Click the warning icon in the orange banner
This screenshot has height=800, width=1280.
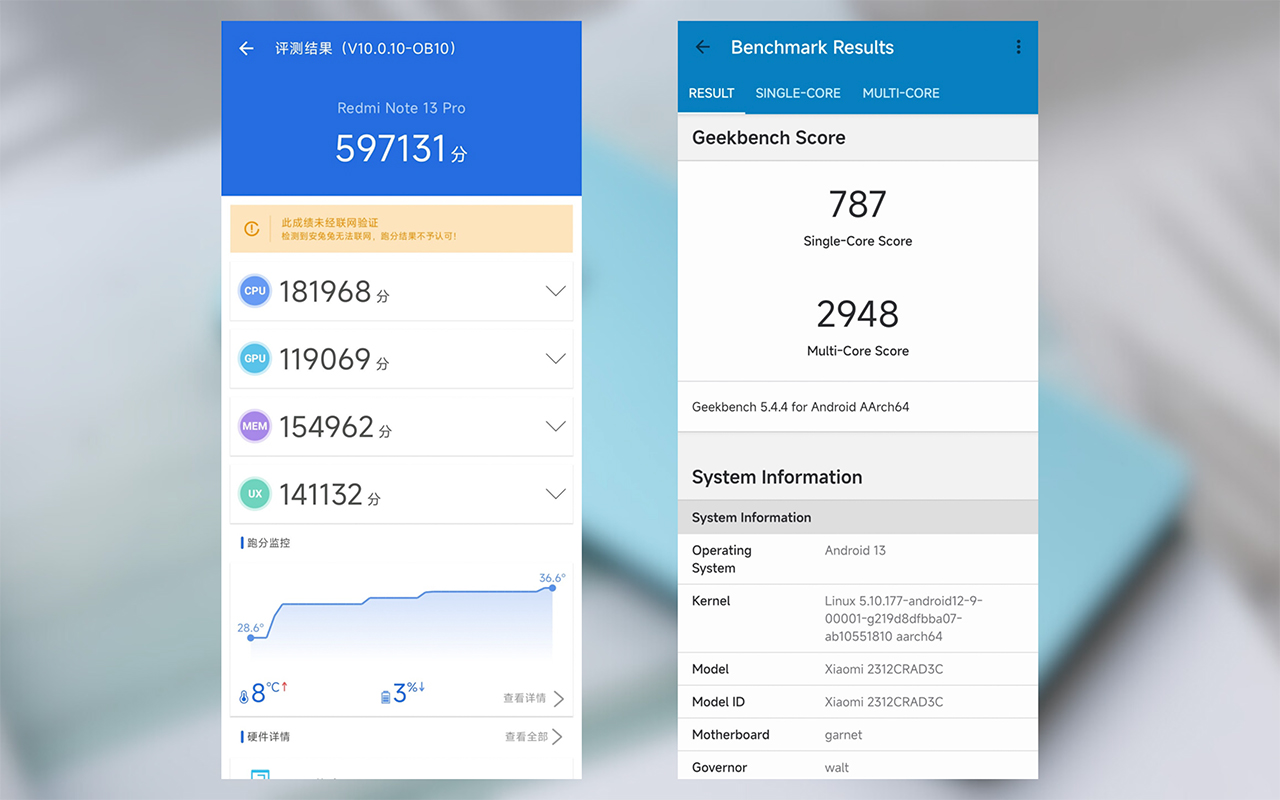pos(251,228)
